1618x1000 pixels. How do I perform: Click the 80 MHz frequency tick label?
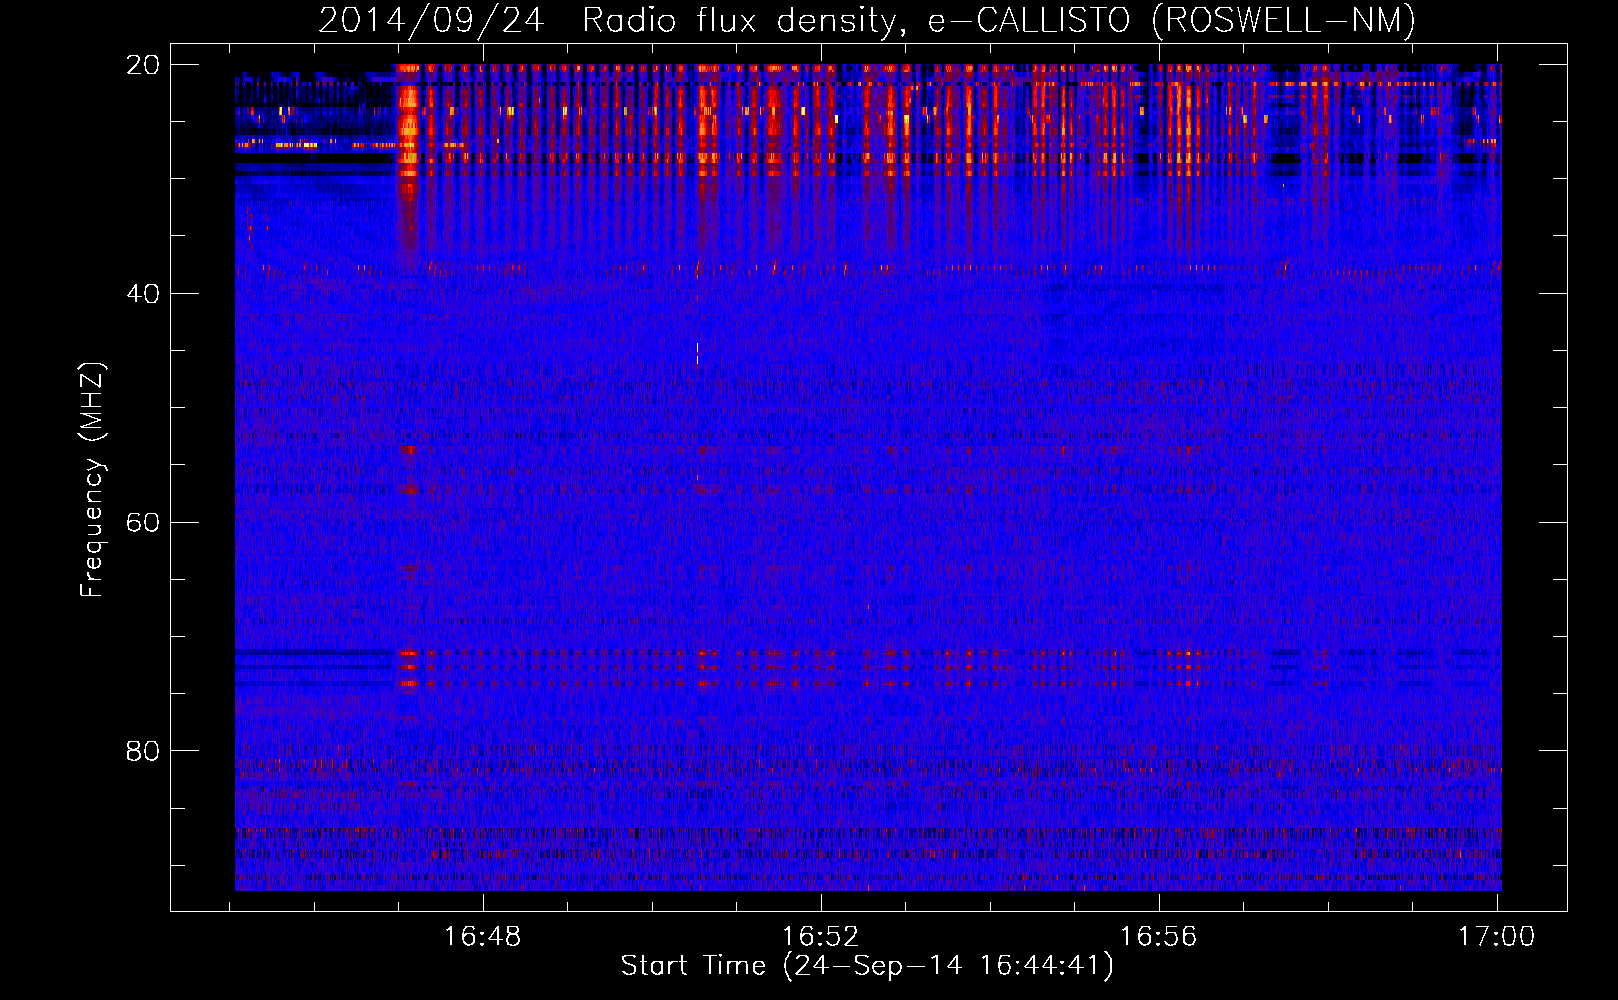coord(143,751)
